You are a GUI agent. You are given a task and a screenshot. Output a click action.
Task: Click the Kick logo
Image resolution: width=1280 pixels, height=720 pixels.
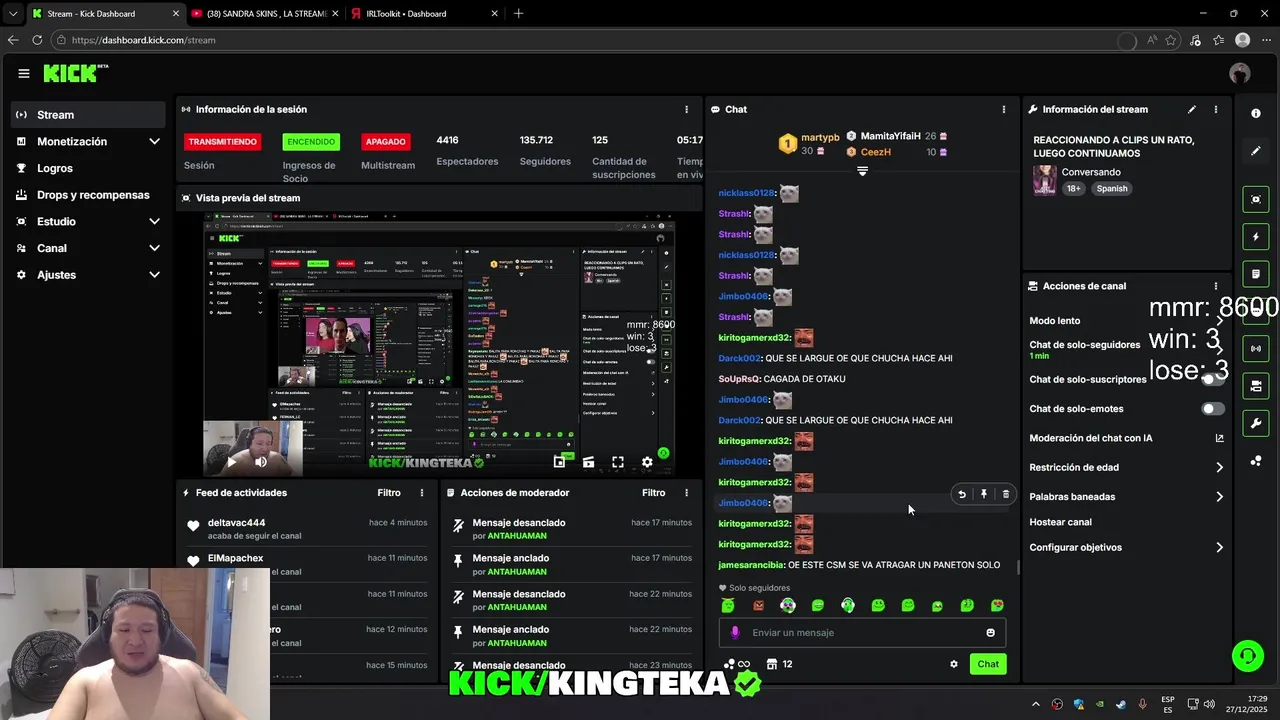coord(74,73)
